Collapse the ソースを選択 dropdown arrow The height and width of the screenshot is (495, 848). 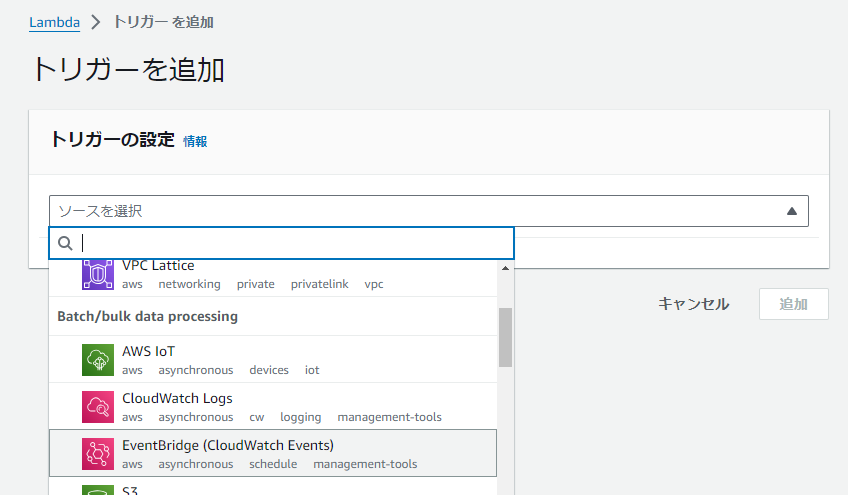(x=792, y=211)
